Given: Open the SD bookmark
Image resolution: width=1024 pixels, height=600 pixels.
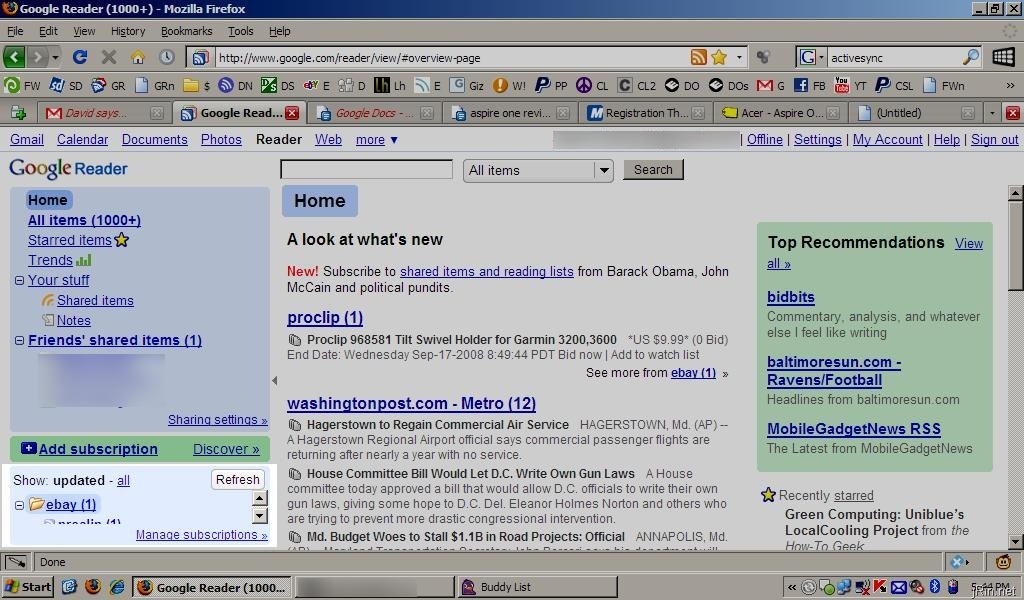Looking at the screenshot, I should 67,86.
